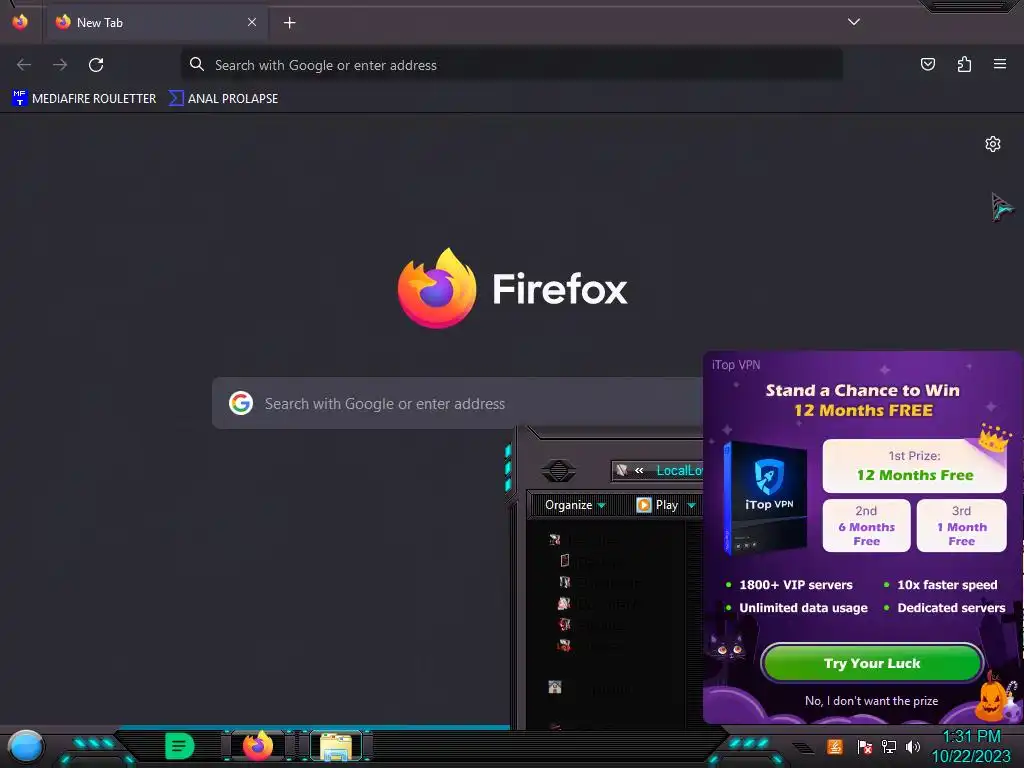Viewport: 1024px width, 768px height.
Task: Open a new tab with the plus button
Action: (x=289, y=23)
